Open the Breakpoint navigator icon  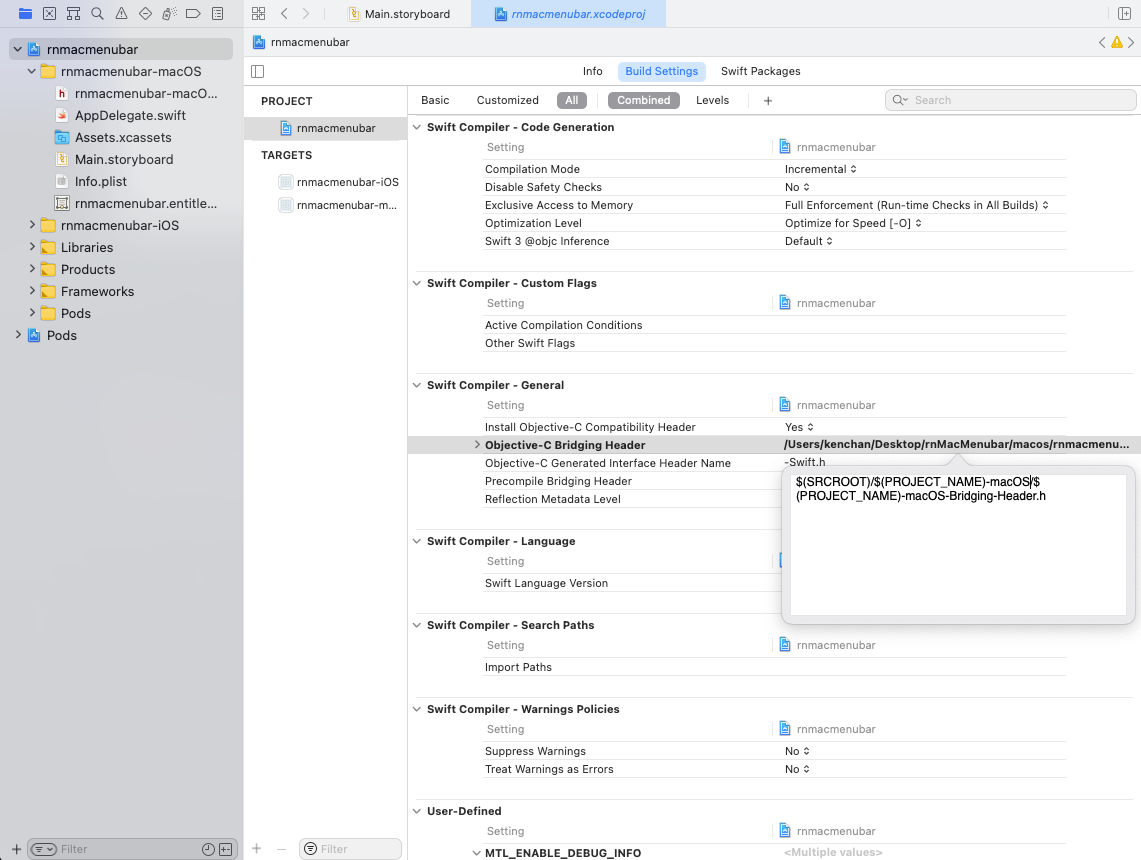click(194, 13)
